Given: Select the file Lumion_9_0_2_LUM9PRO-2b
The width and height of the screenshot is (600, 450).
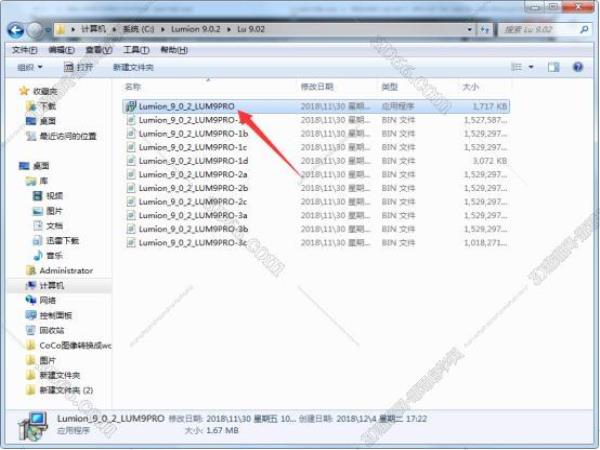Looking at the screenshot, I should pos(193,188).
